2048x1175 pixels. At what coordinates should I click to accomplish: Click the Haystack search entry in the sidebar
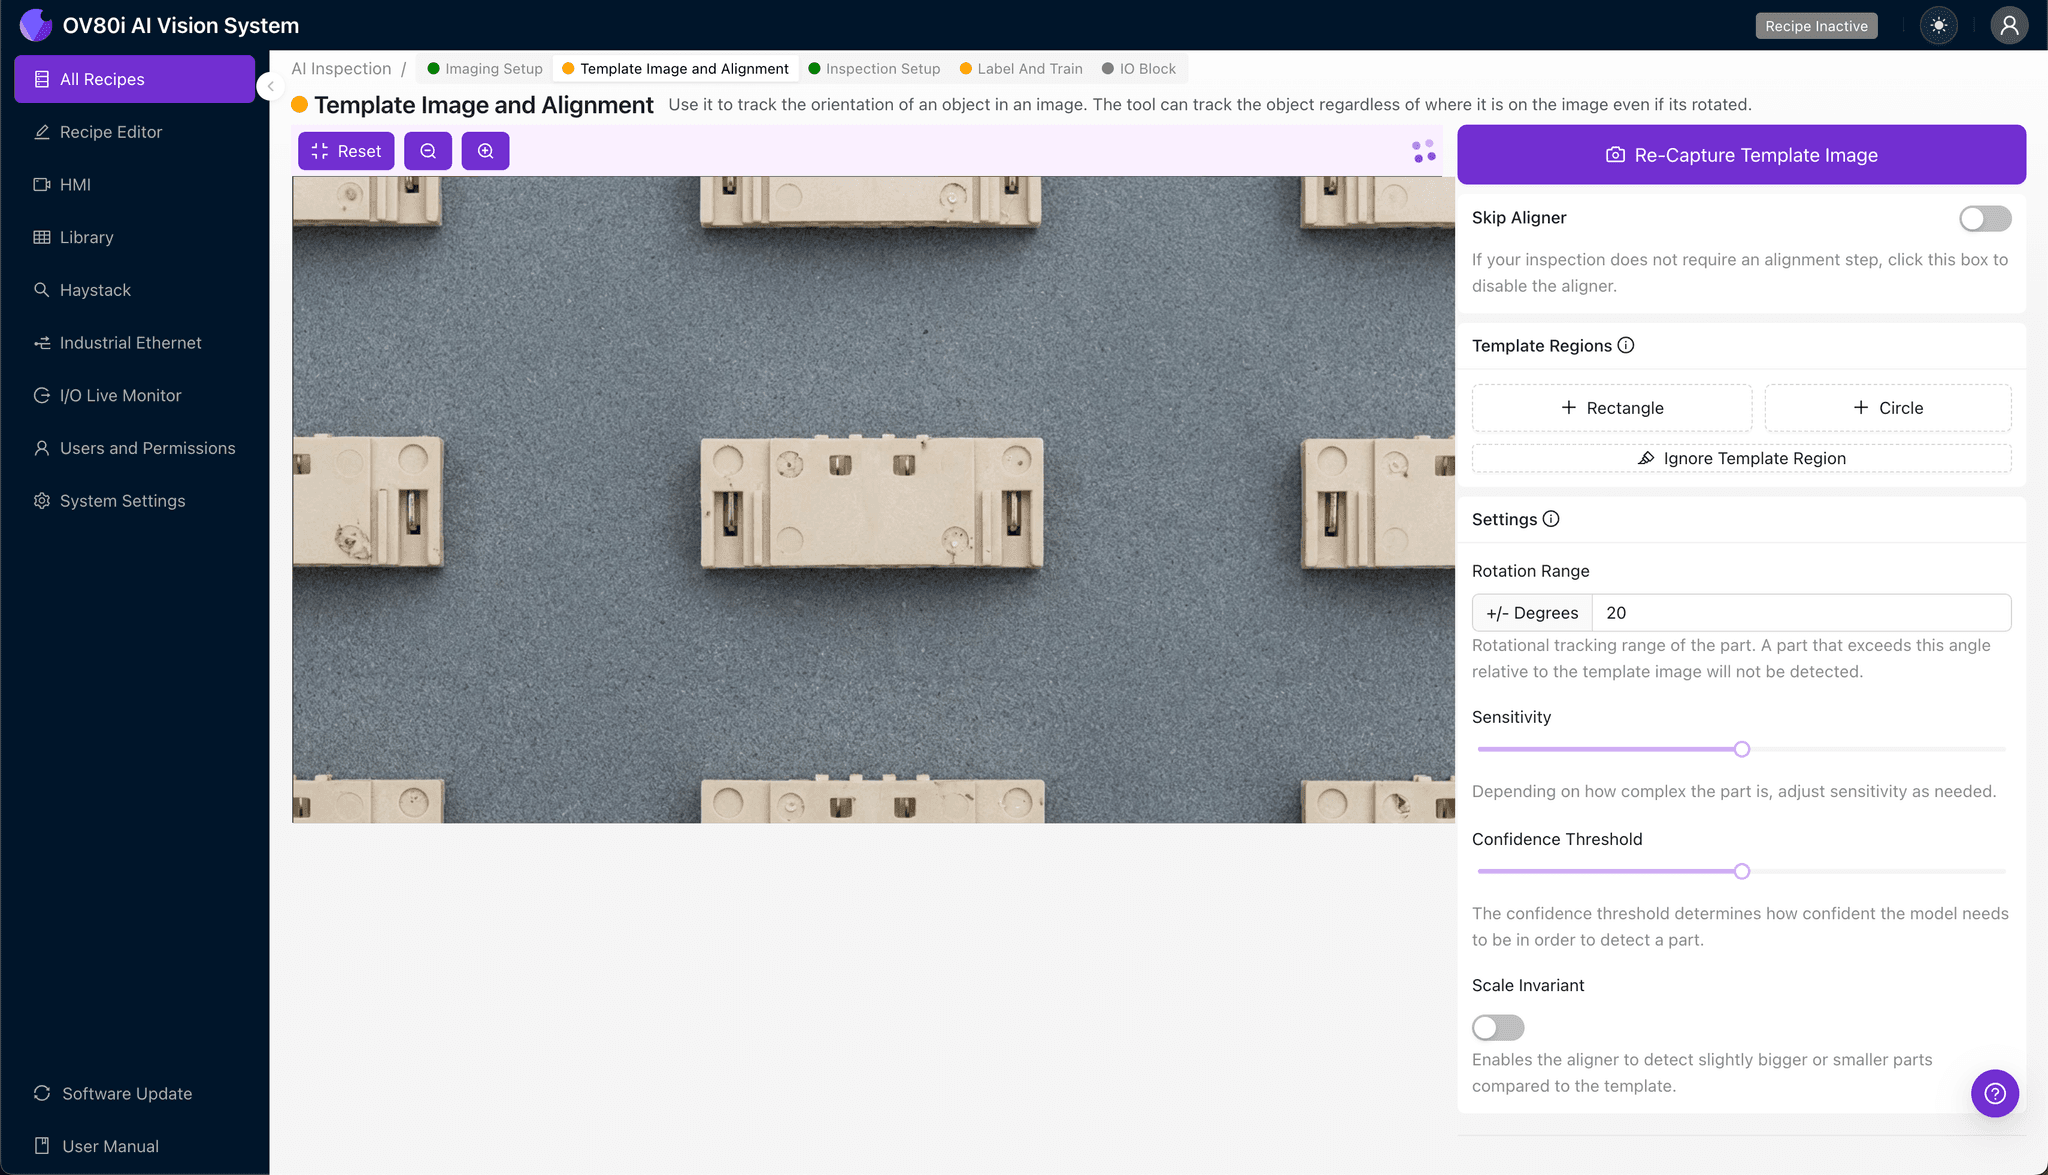click(96, 290)
